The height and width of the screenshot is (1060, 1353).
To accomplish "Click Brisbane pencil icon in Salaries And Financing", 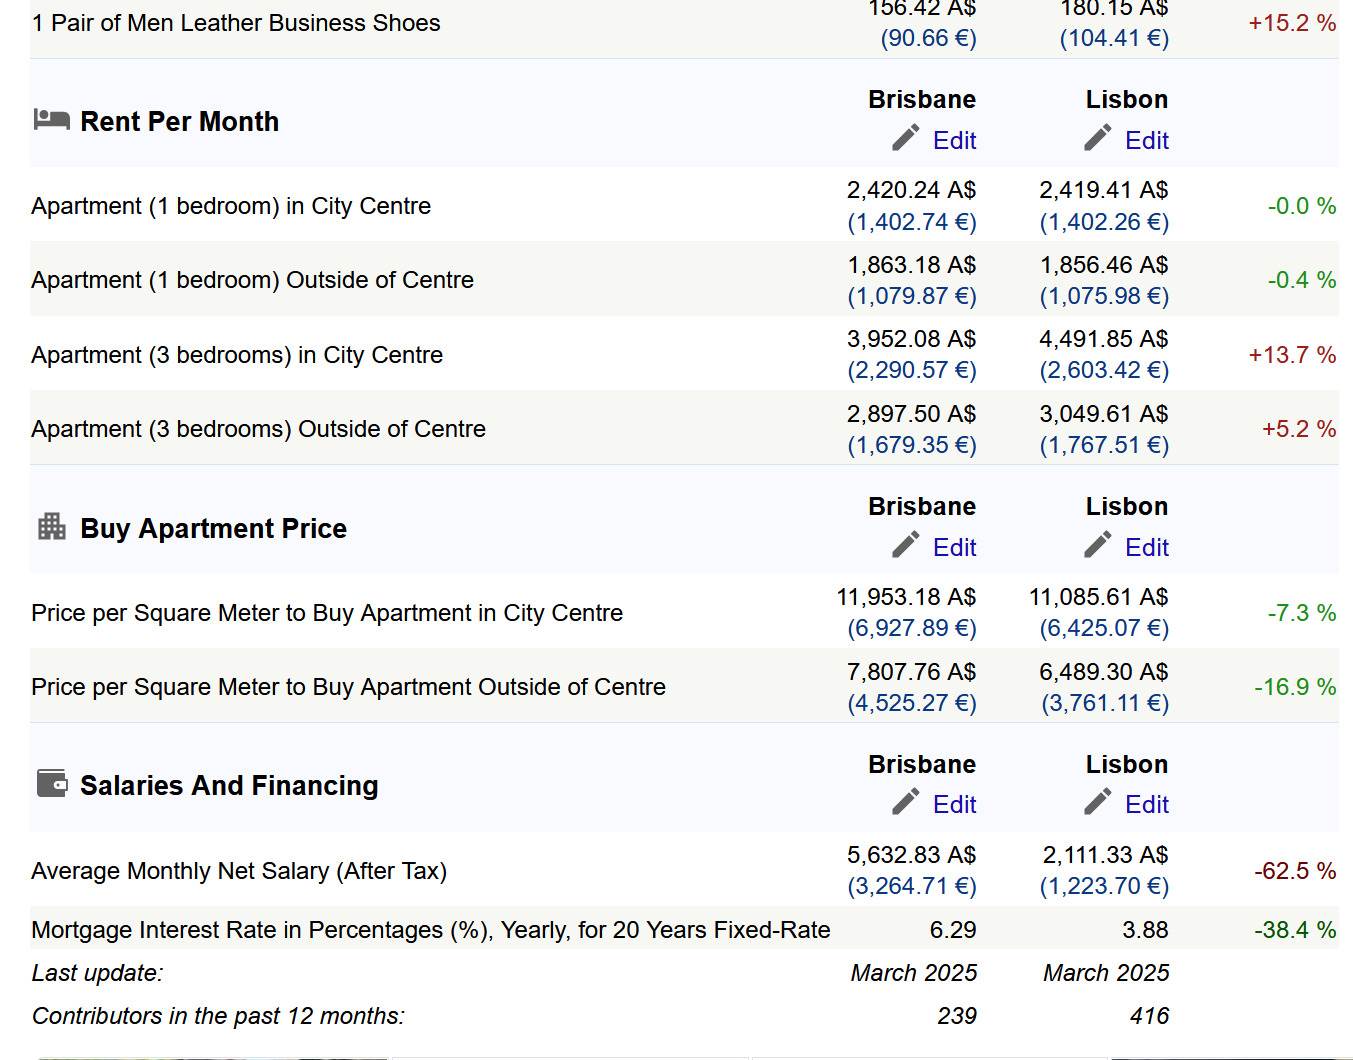I will (906, 802).
